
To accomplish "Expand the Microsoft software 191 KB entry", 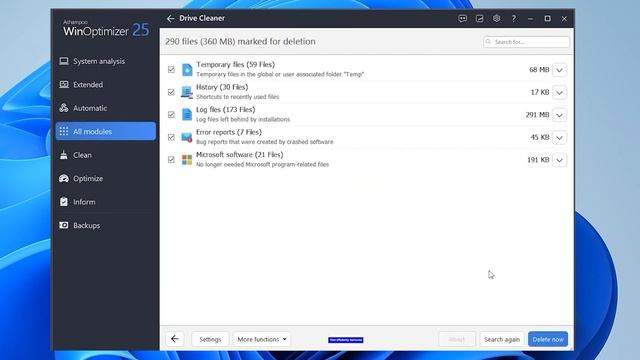I will 560,160.
